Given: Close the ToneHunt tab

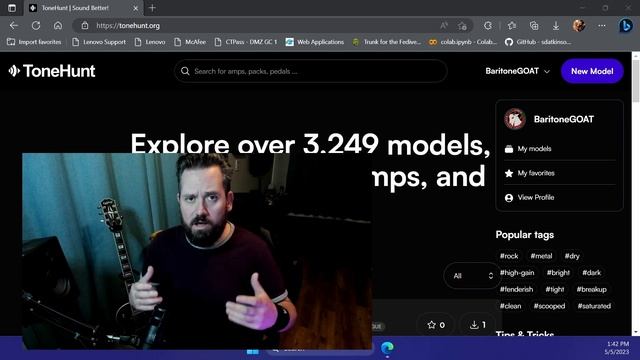Looking at the screenshot, I should point(136,8).
